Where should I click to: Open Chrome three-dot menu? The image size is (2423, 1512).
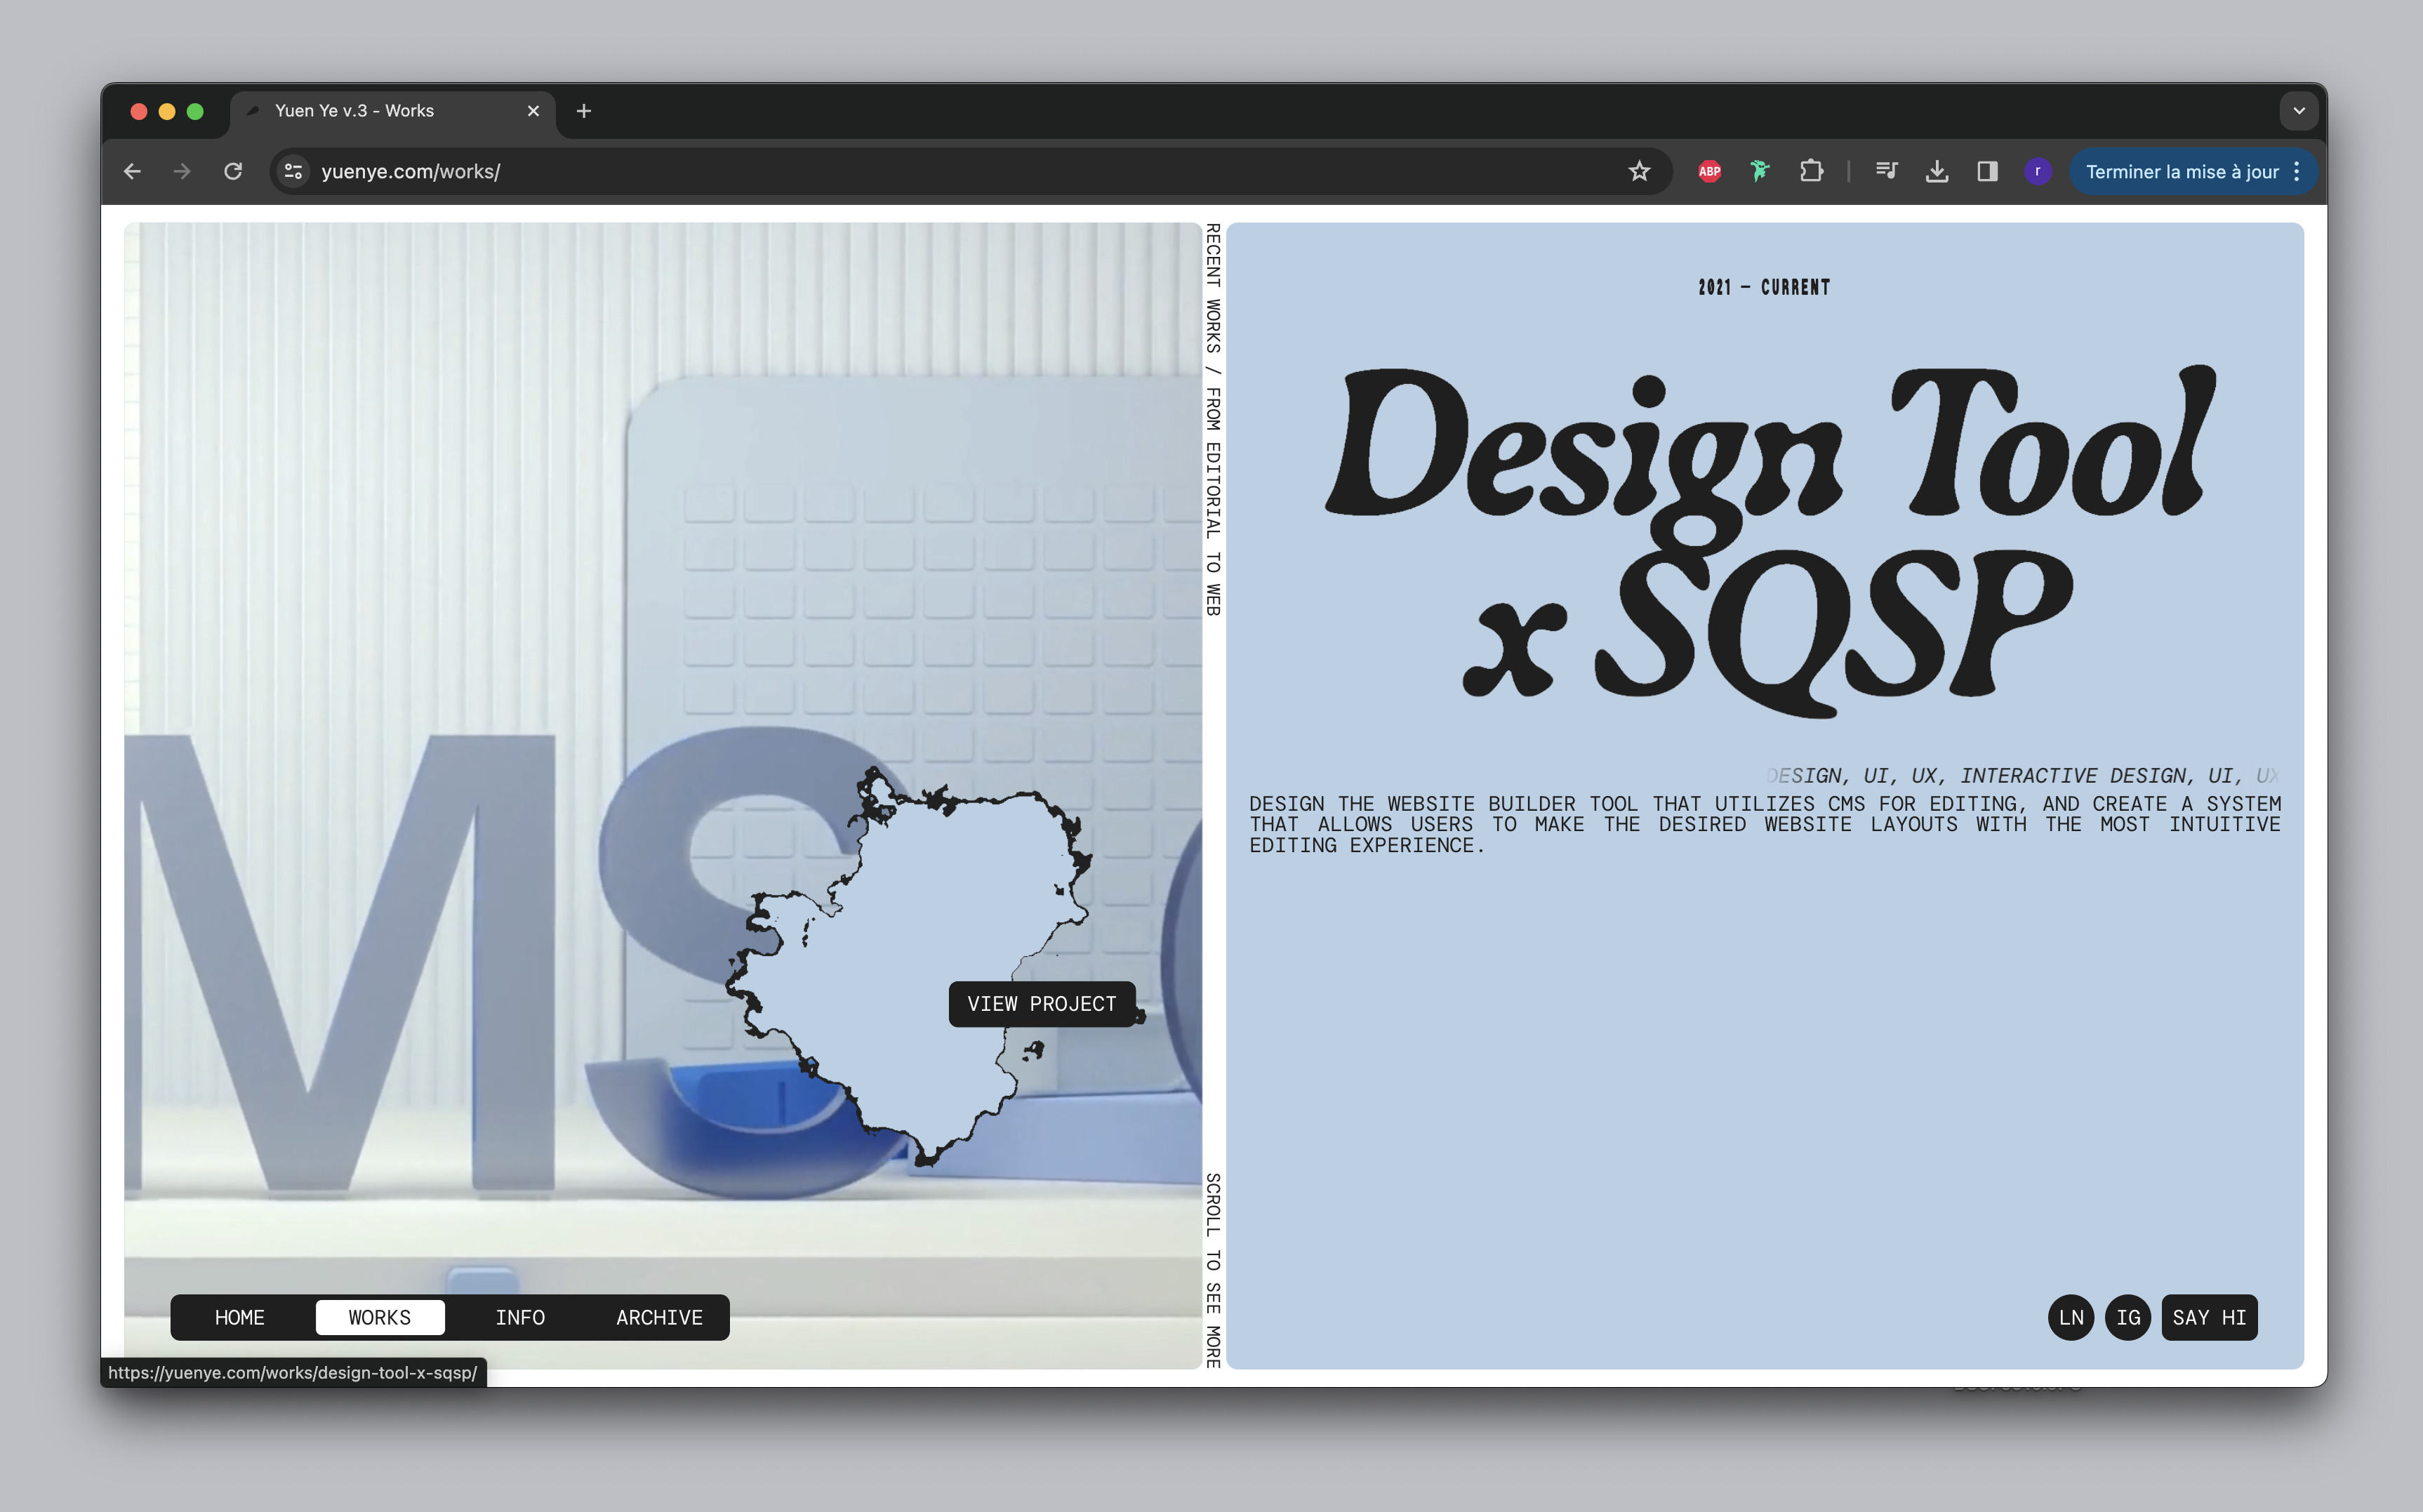2297,171
